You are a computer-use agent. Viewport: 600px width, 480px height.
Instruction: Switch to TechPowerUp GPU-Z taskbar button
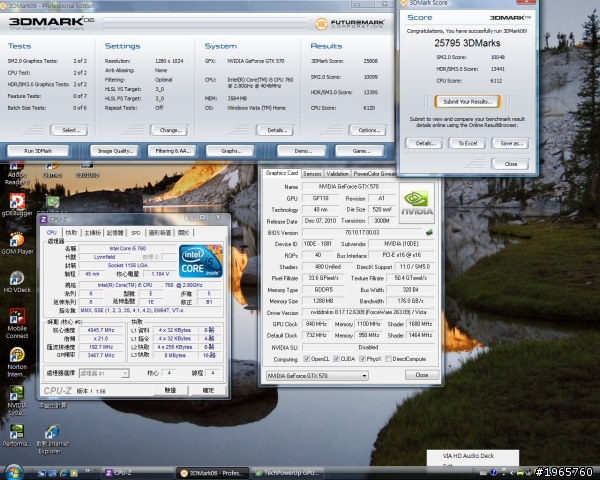click(x=288, y=473)
